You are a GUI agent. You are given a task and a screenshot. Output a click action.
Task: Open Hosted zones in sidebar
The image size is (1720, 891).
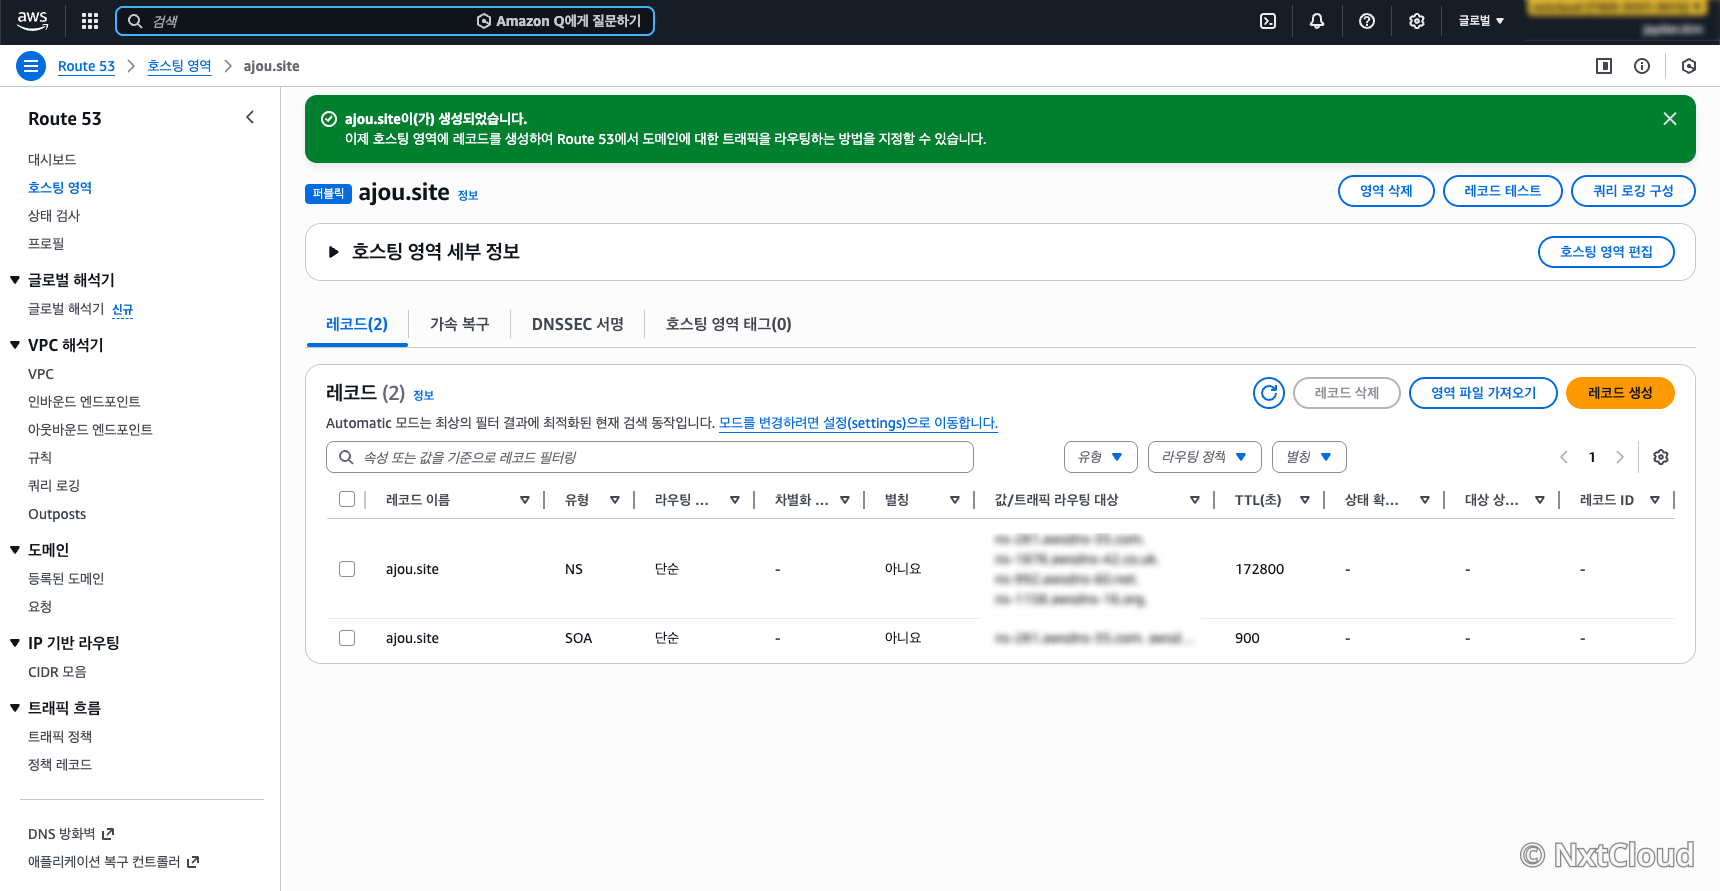[x=60, y=188]
